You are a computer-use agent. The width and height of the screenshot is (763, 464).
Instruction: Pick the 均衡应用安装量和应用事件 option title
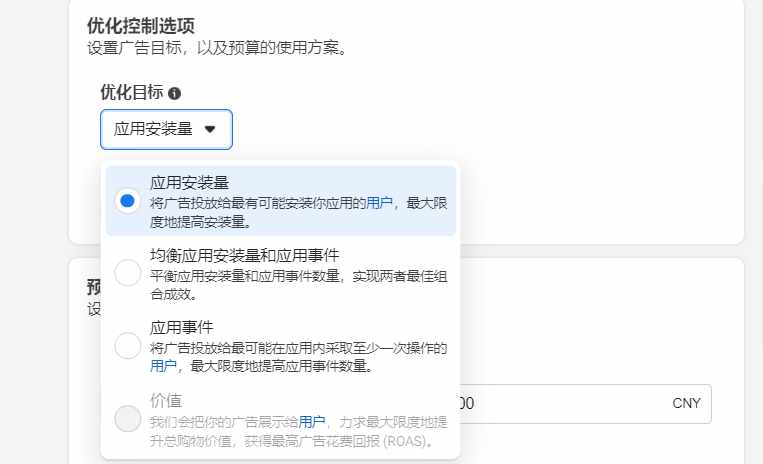244,255
